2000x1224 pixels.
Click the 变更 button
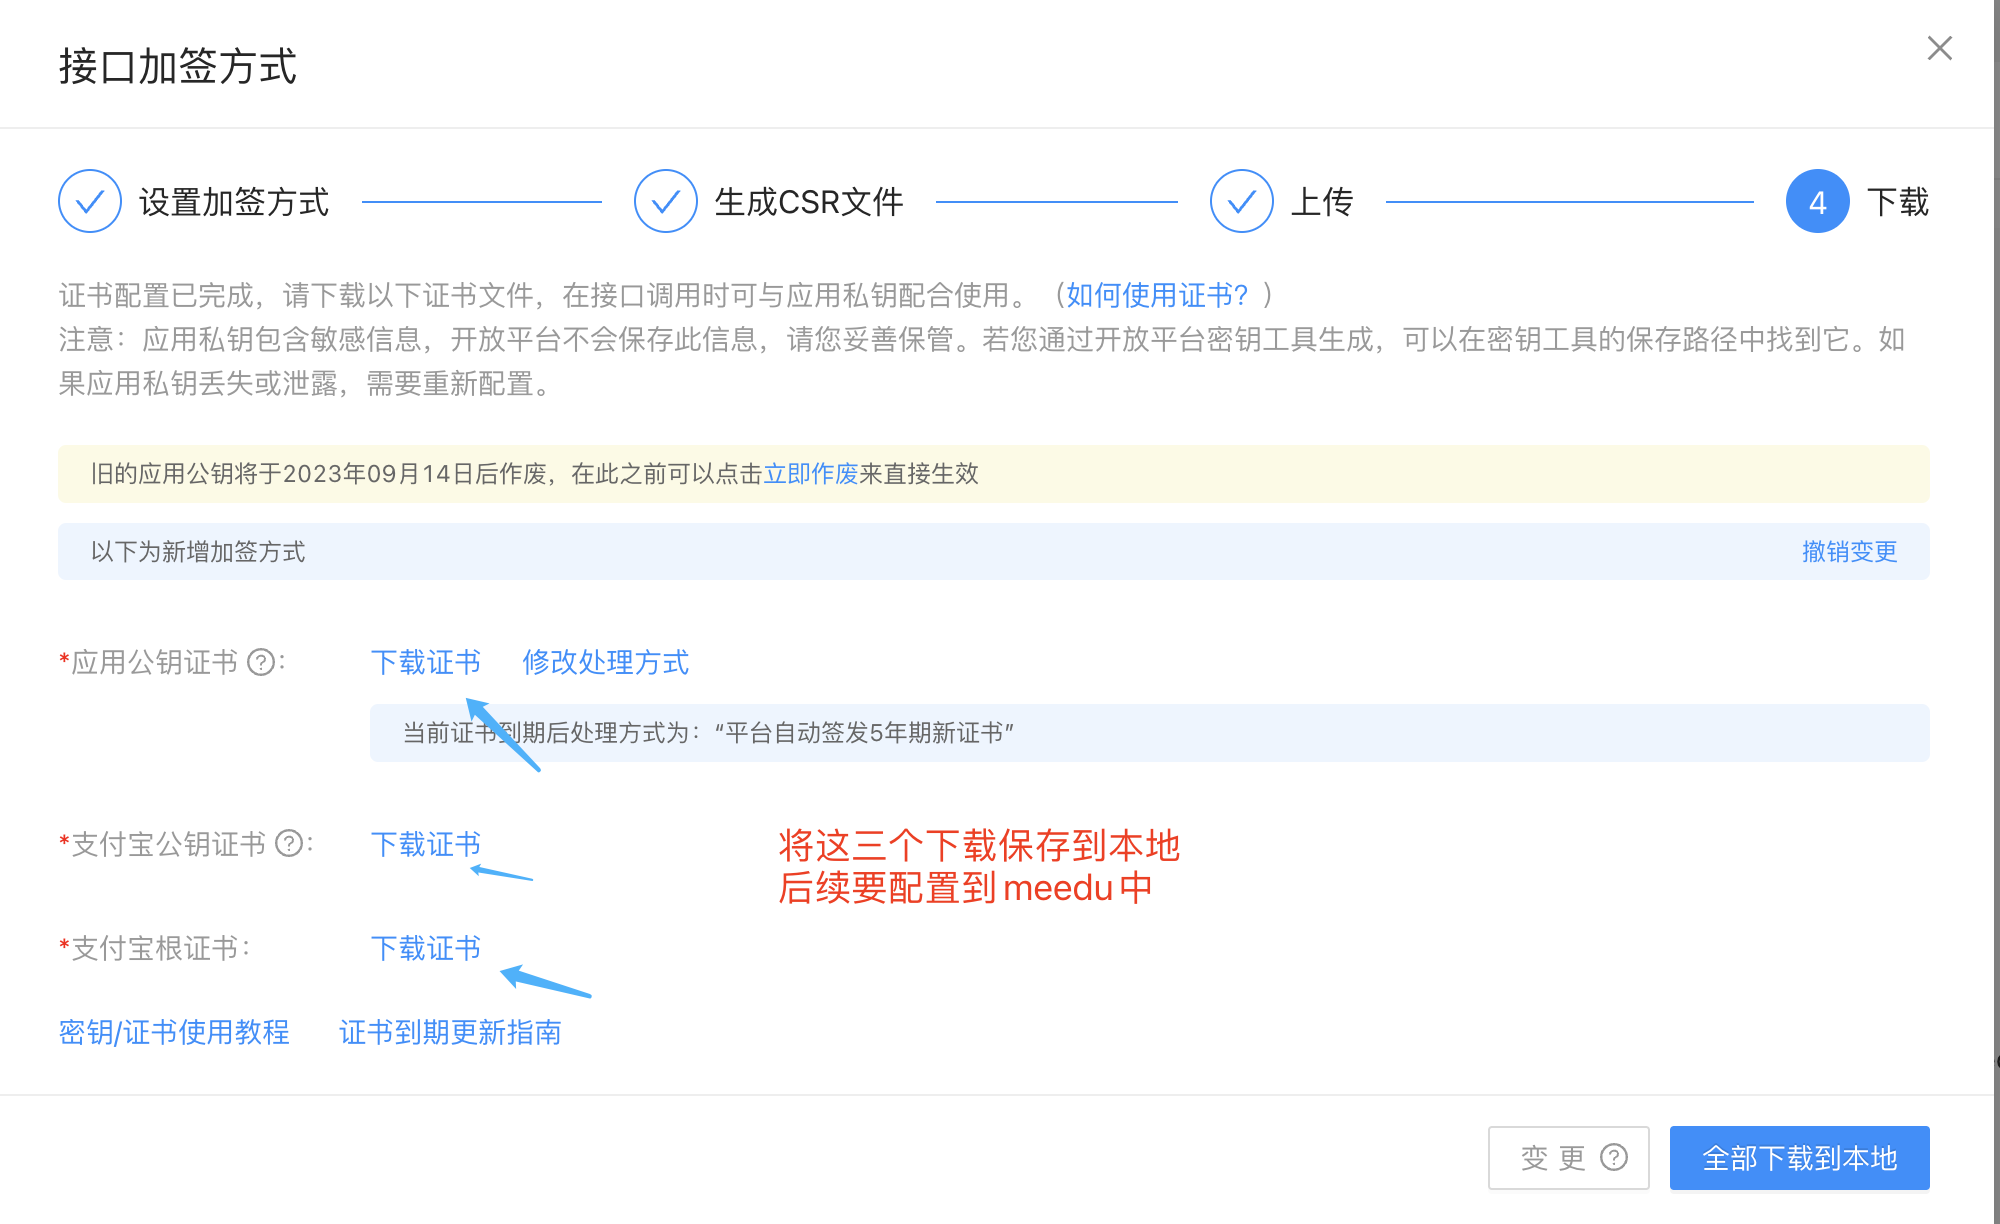[x=1569, y=1158]
